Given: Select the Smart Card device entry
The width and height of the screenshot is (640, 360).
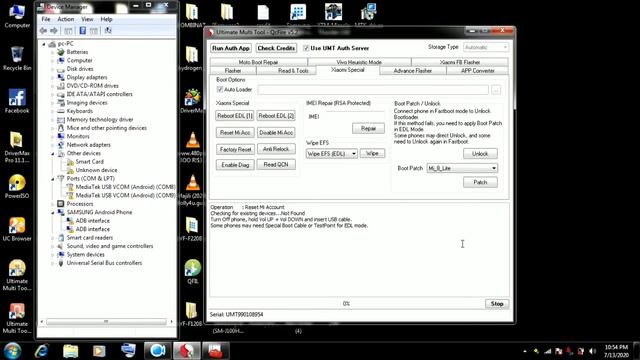Looking at the screenshot, I should click(x=89, y=162).
